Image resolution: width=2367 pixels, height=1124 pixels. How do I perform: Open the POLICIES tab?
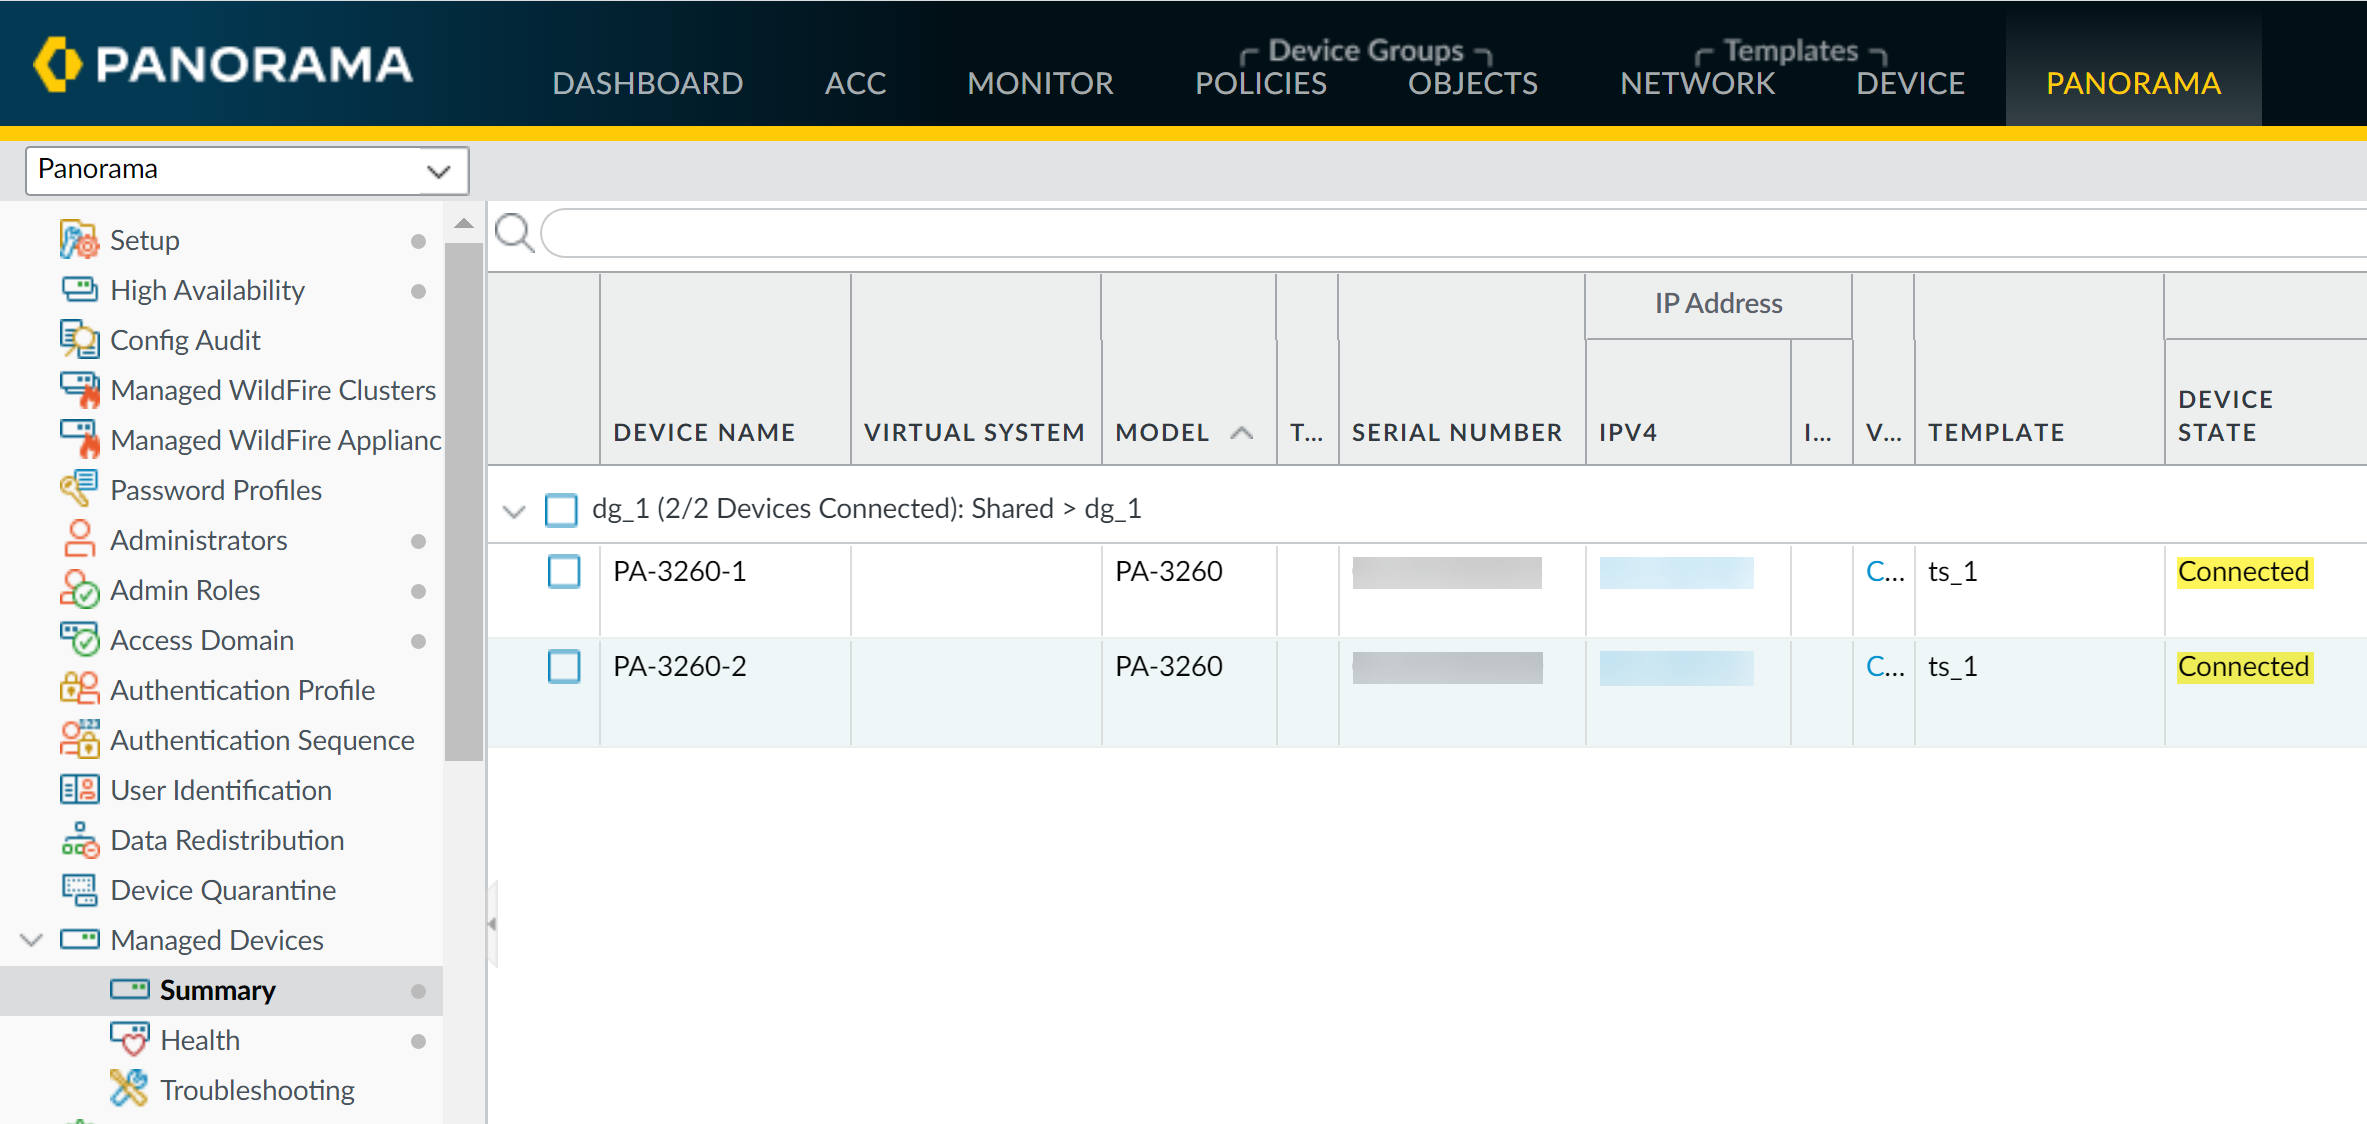pos(1260,83)
